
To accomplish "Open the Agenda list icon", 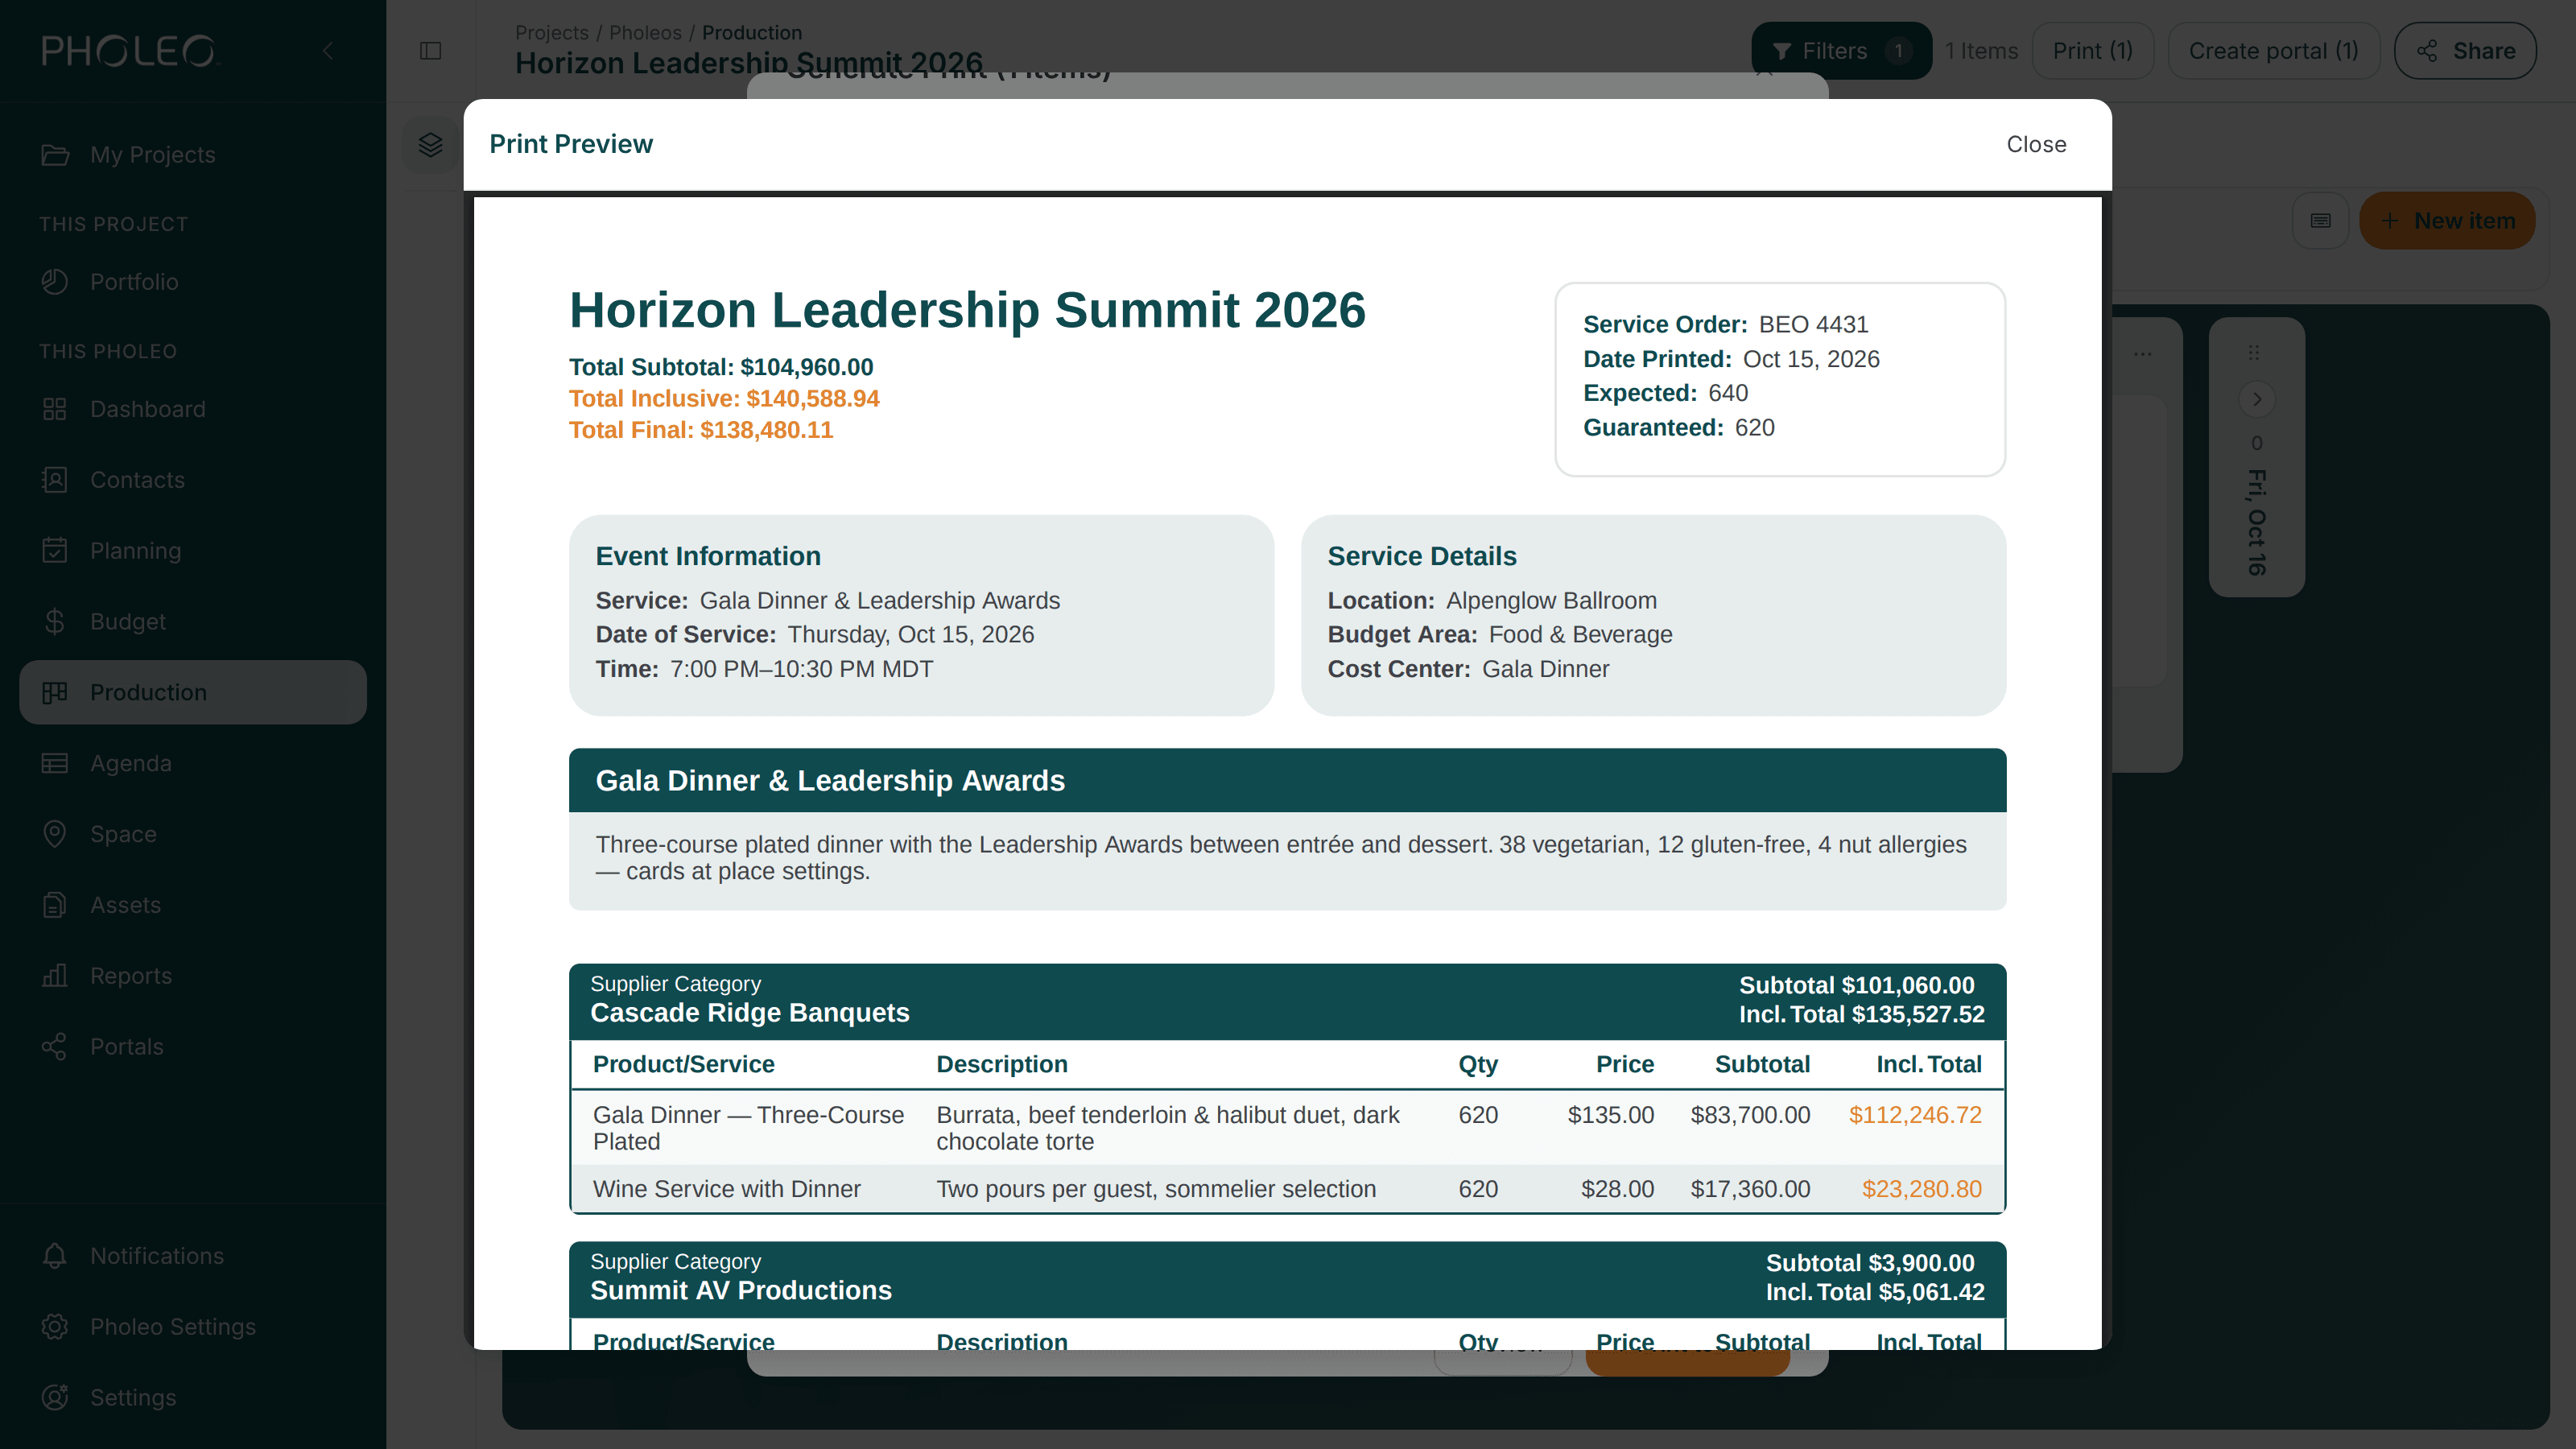I will [x=55, y=763].
